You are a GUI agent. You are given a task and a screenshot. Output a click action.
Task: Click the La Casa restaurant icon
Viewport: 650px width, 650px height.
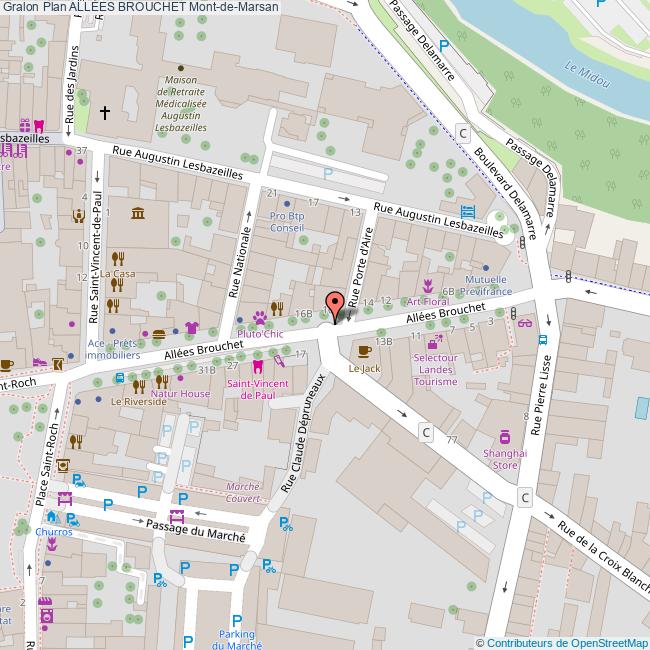pyautogui.click(x=117, y=258)
